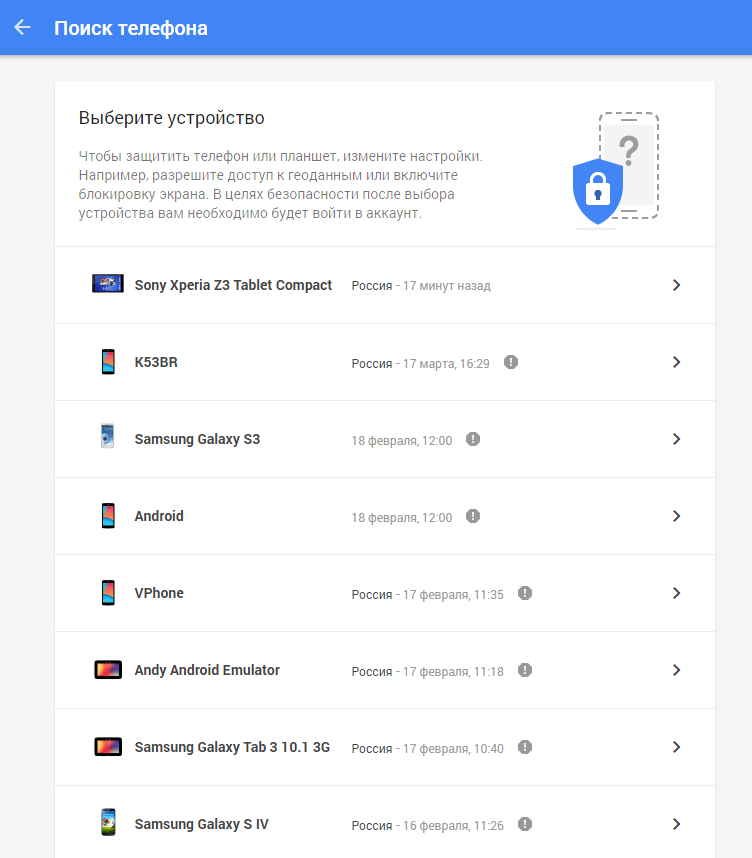Click the Andy Android Emulator tablet icon

click(108, 670)
